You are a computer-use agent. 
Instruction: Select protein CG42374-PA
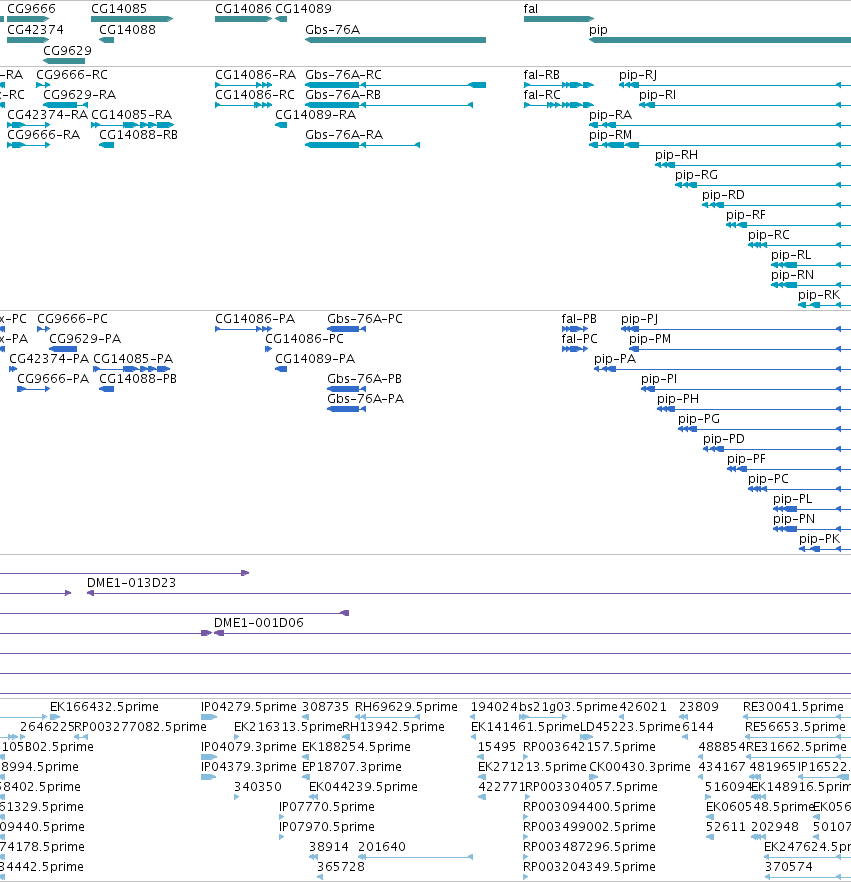click(x=49, y=359)
